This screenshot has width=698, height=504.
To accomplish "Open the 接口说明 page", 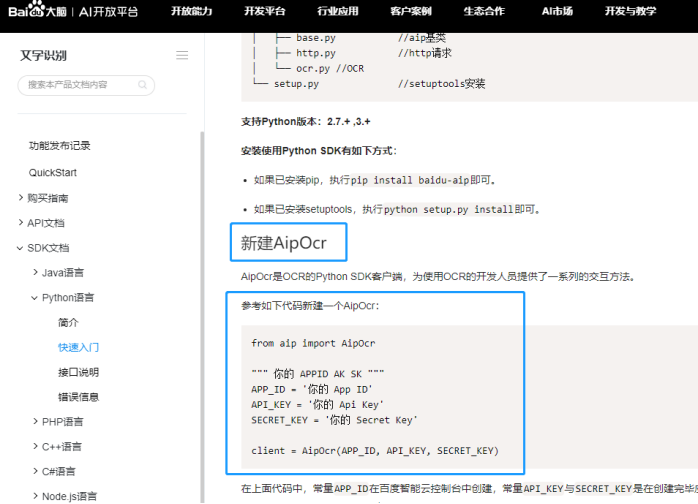I will pos(78,372).
